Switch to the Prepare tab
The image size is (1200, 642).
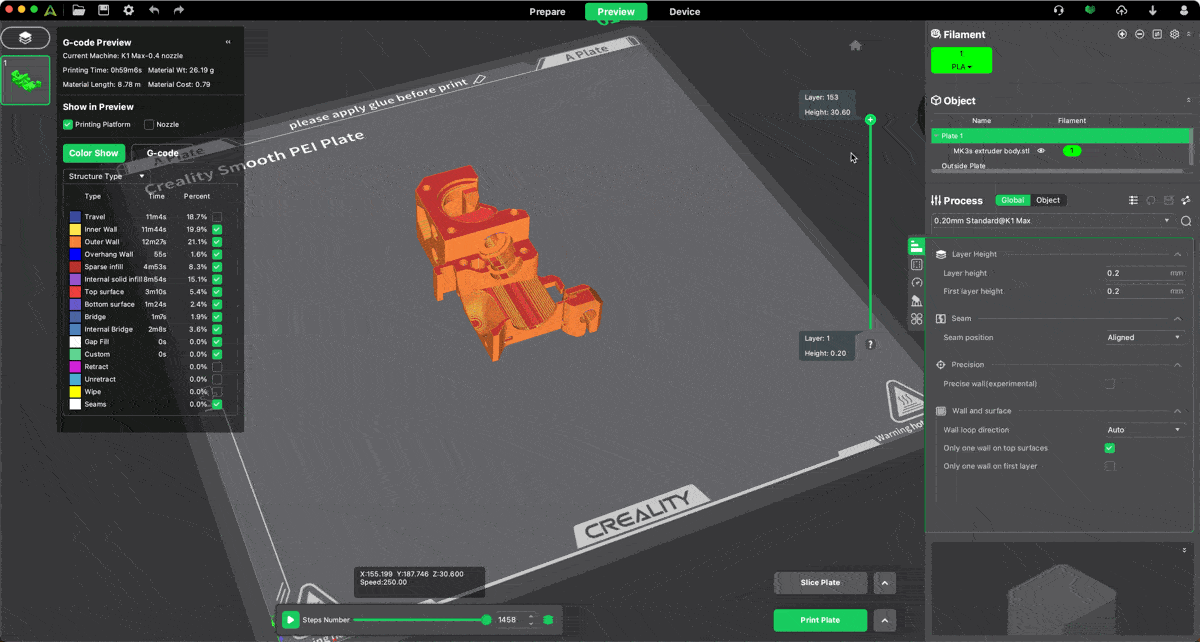pos(547,12)
